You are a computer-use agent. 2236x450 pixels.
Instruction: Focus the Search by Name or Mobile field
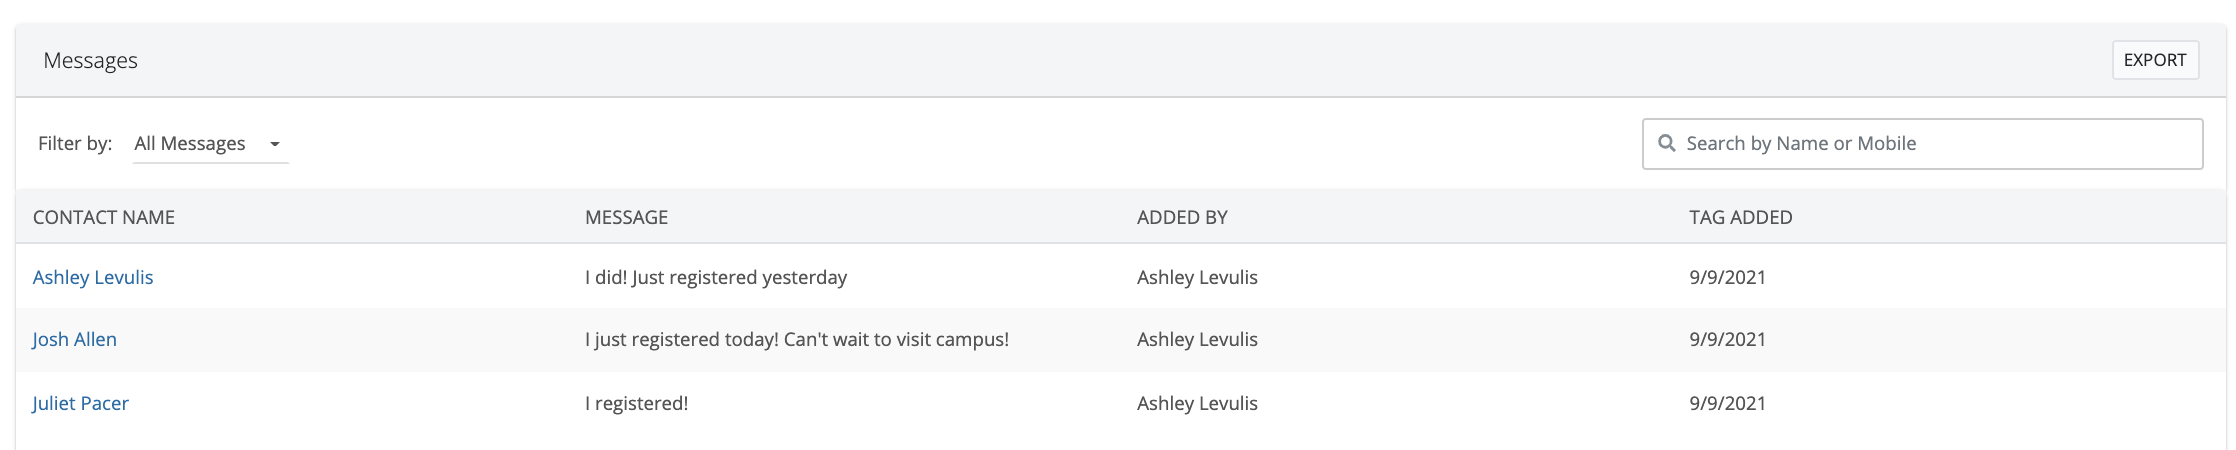[x=1930, y=144]
